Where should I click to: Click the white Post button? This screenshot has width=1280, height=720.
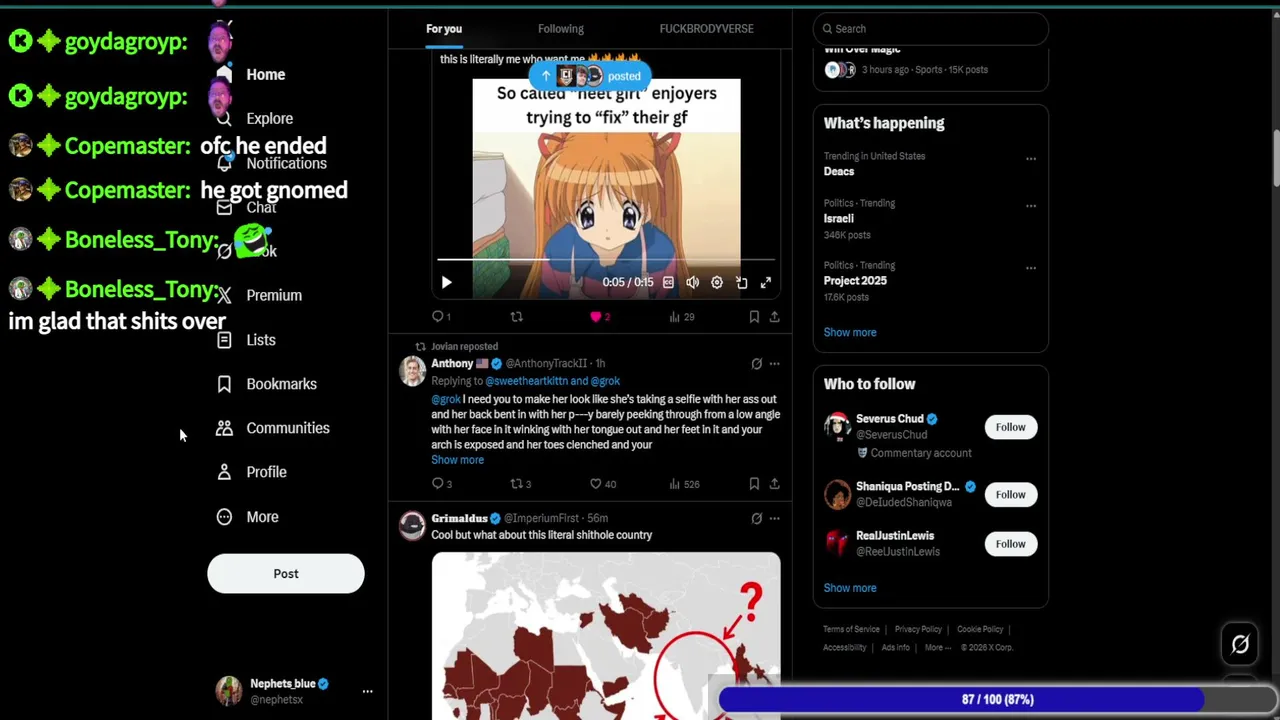point(286,574)
